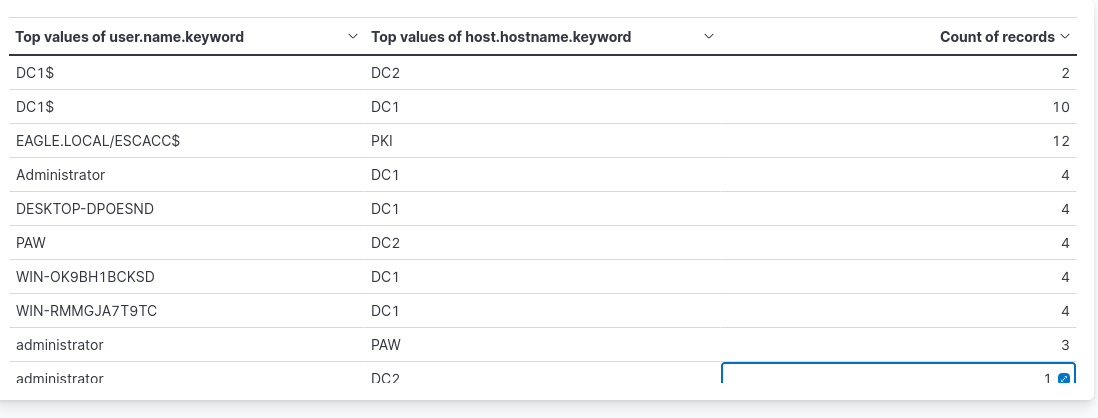
Task: Select the DESKTOP-DPOESND user cell
Action: coord(84,209)
